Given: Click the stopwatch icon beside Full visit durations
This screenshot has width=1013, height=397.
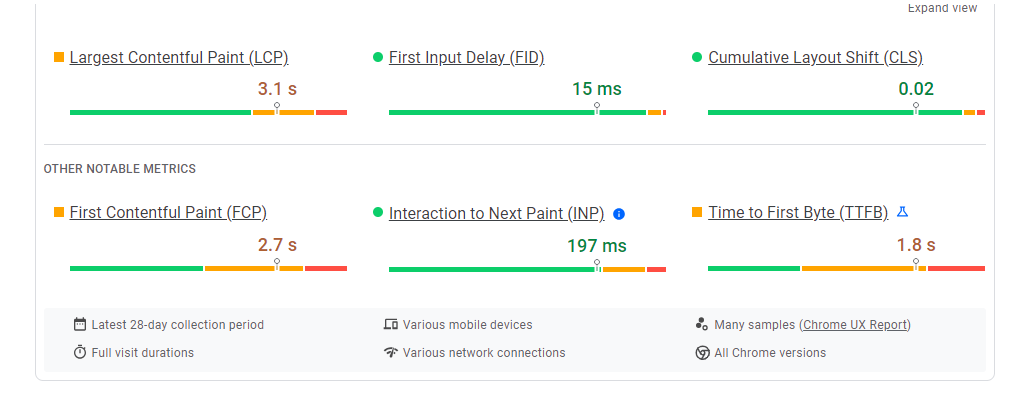Looking at the screenshot, I should tap(80, 352).
